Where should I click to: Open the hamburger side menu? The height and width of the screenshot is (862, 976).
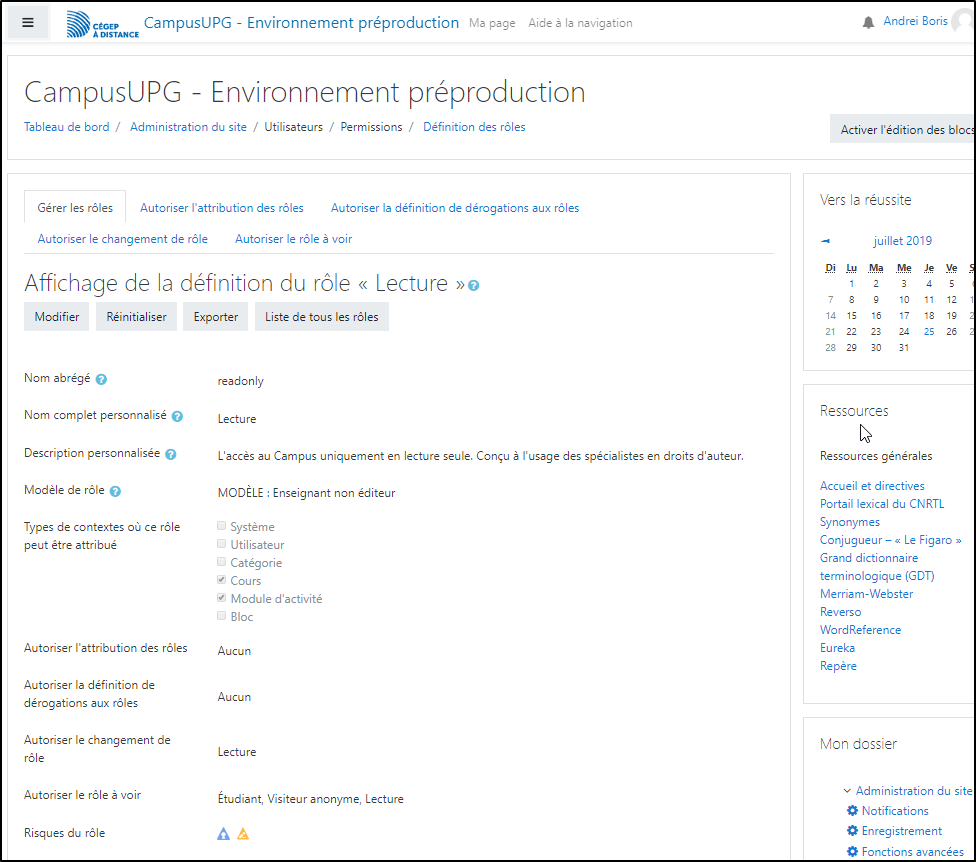point(28,23)
